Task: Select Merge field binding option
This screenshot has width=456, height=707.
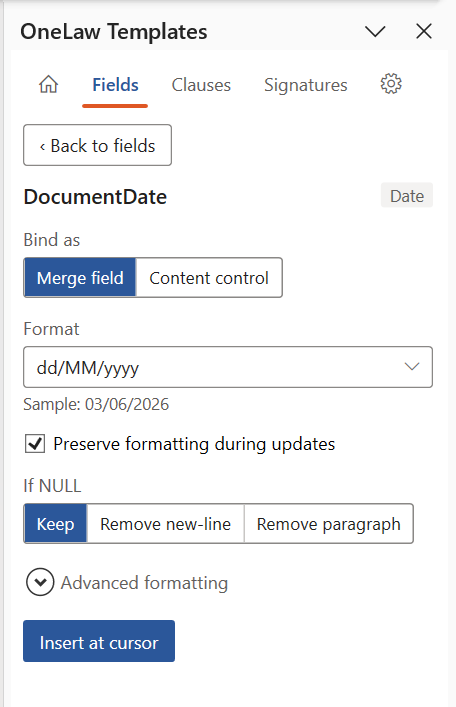Action: pyautogui.click(x=80, y=278)
